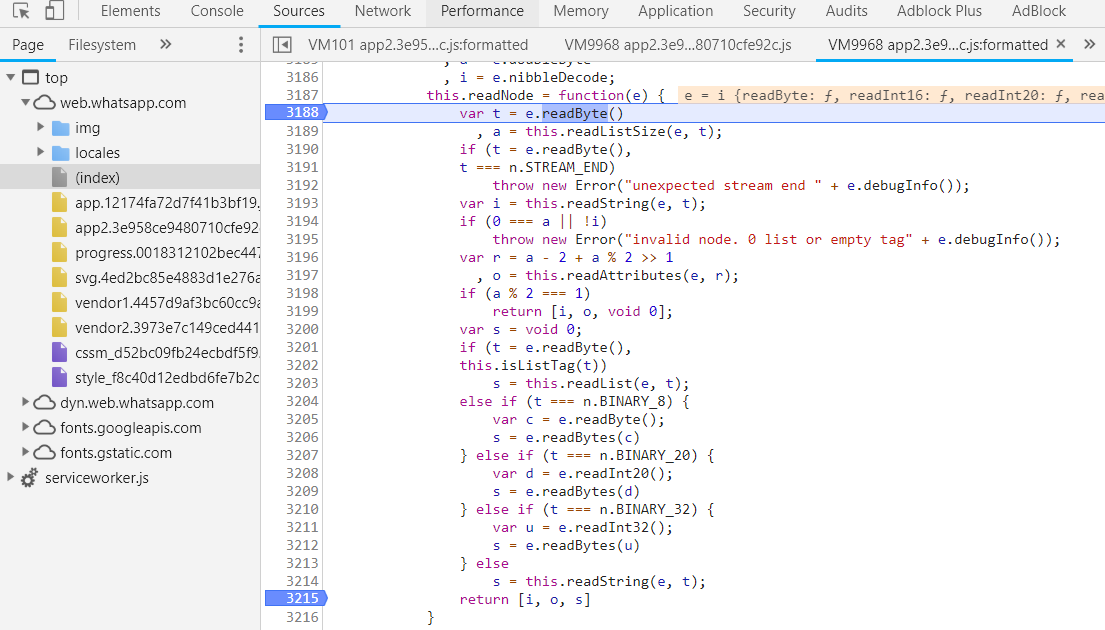The image size is (1105, 630).
Task: Collapse the web.whatsapp.com domain node
Action: [x=25, y=102]
